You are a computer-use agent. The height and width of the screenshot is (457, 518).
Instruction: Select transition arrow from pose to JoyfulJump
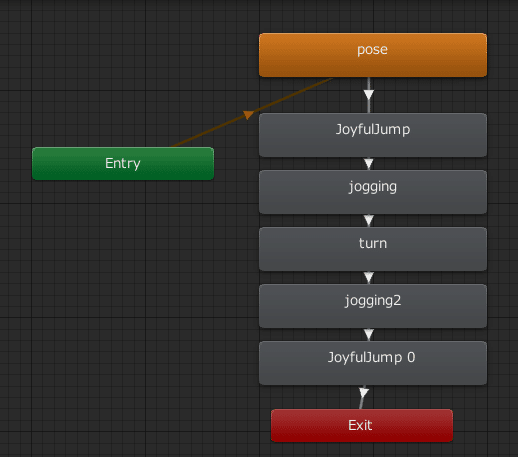pyautogui.click(x=369, y=95)
